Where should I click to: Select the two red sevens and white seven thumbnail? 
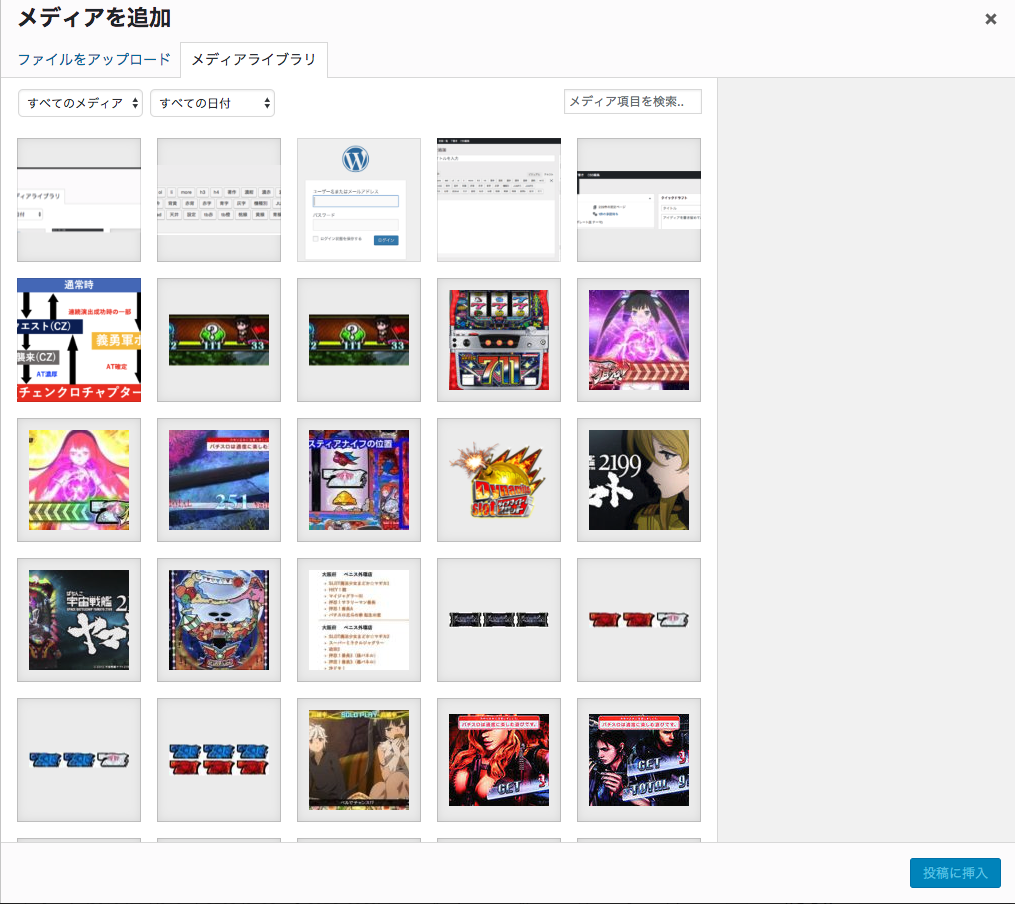639,620
